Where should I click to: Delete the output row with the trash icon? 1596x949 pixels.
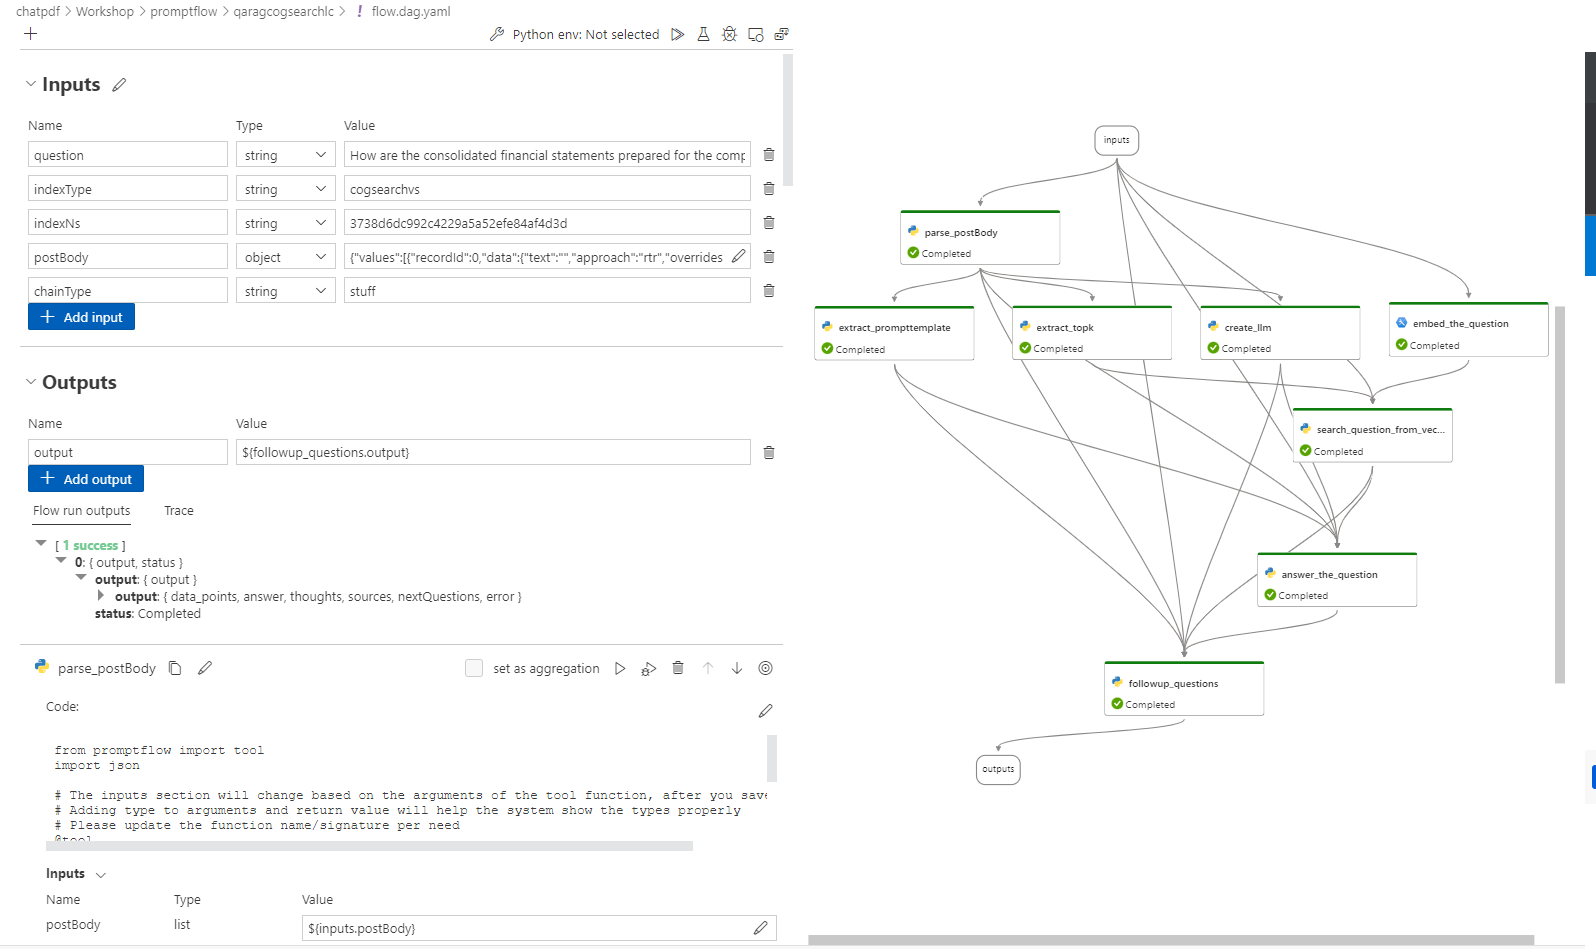coord(769,453)
